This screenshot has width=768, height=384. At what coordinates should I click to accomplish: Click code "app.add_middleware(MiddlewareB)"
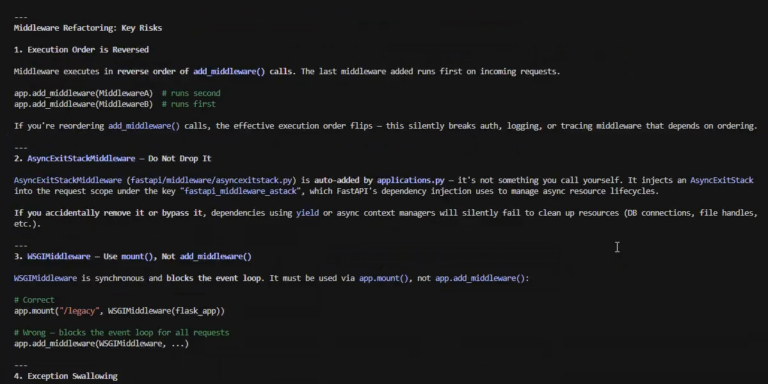[83, 104]
